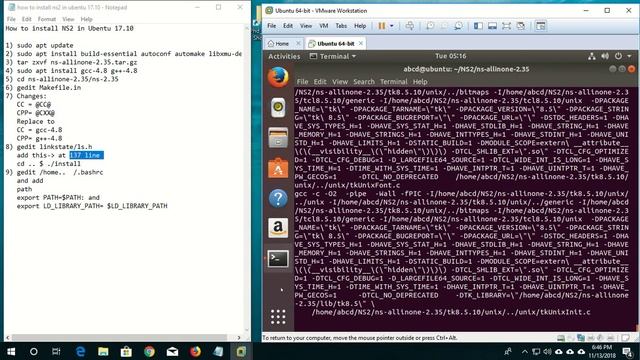Click the Windows taskbar clock 6:46 PM
The image size is (640, 360).
602,351
